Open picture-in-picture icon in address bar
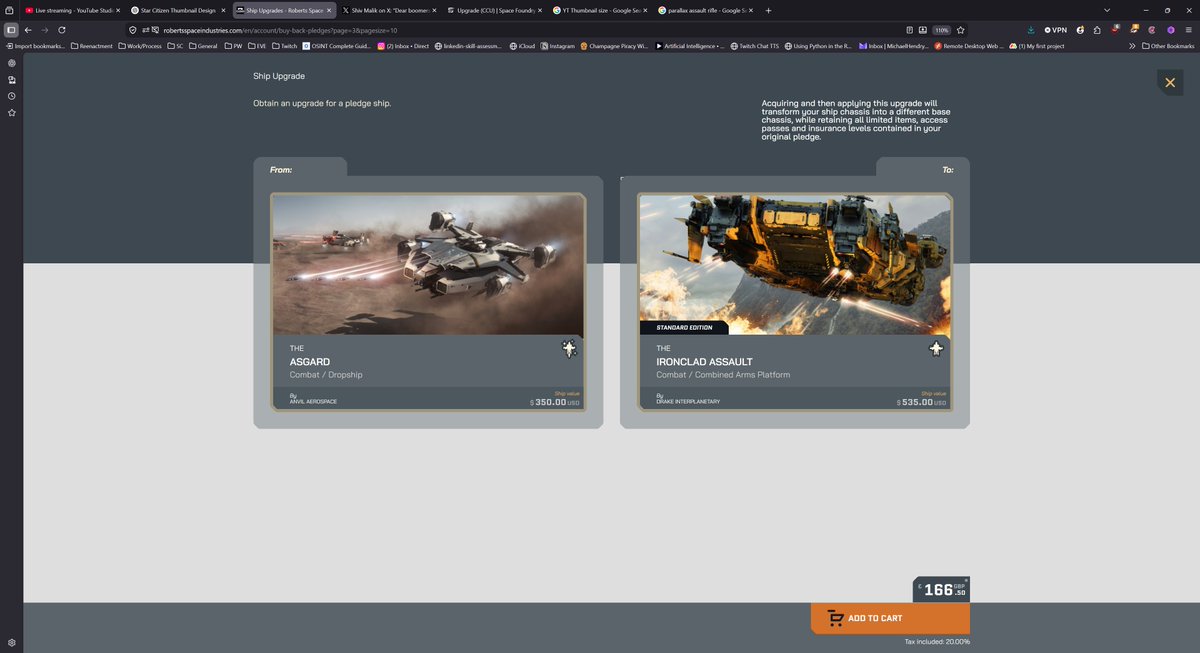 [923, 30]
